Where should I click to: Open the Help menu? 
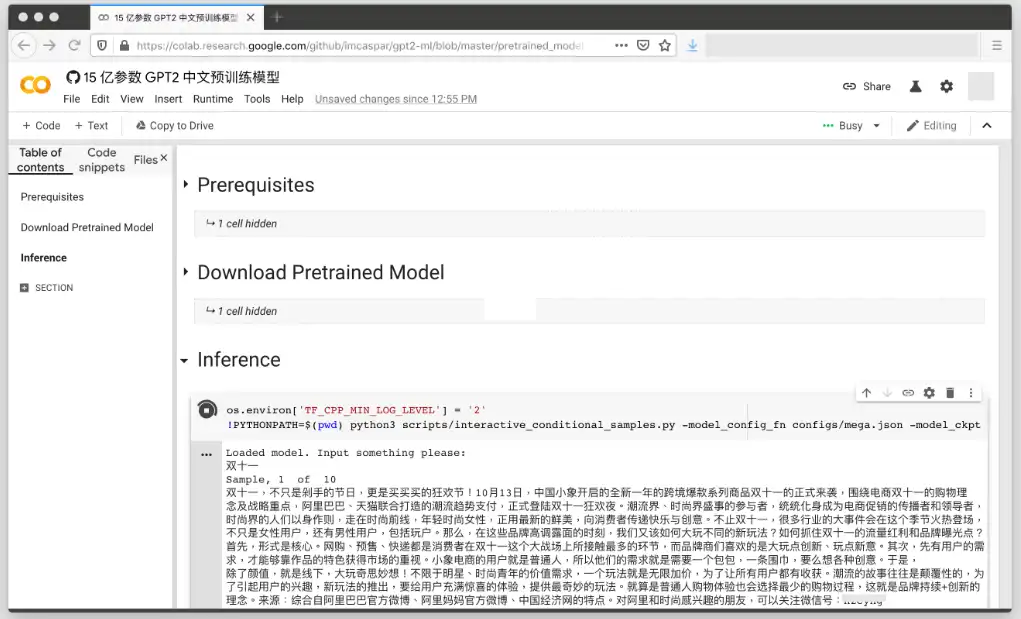pos(292,99)
